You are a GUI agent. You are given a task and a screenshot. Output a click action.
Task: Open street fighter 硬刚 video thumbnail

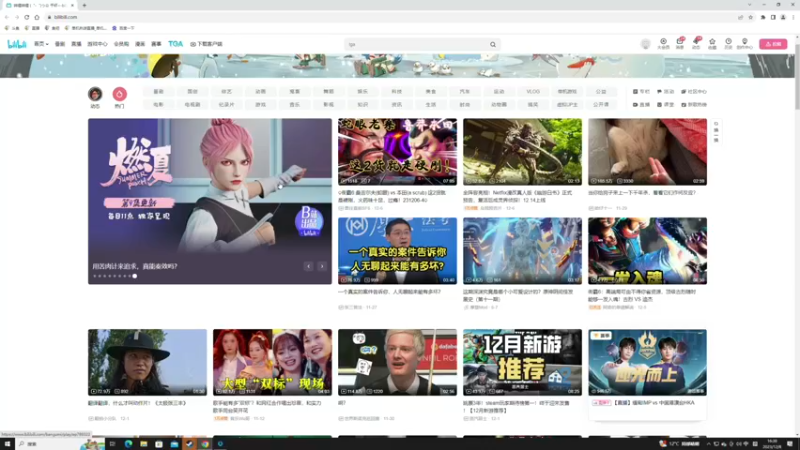click(x=397, y=152)
